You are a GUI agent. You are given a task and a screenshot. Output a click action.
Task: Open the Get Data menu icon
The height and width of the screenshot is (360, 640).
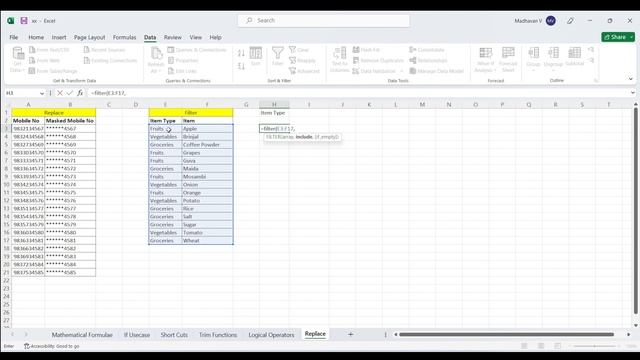(18, 54)
